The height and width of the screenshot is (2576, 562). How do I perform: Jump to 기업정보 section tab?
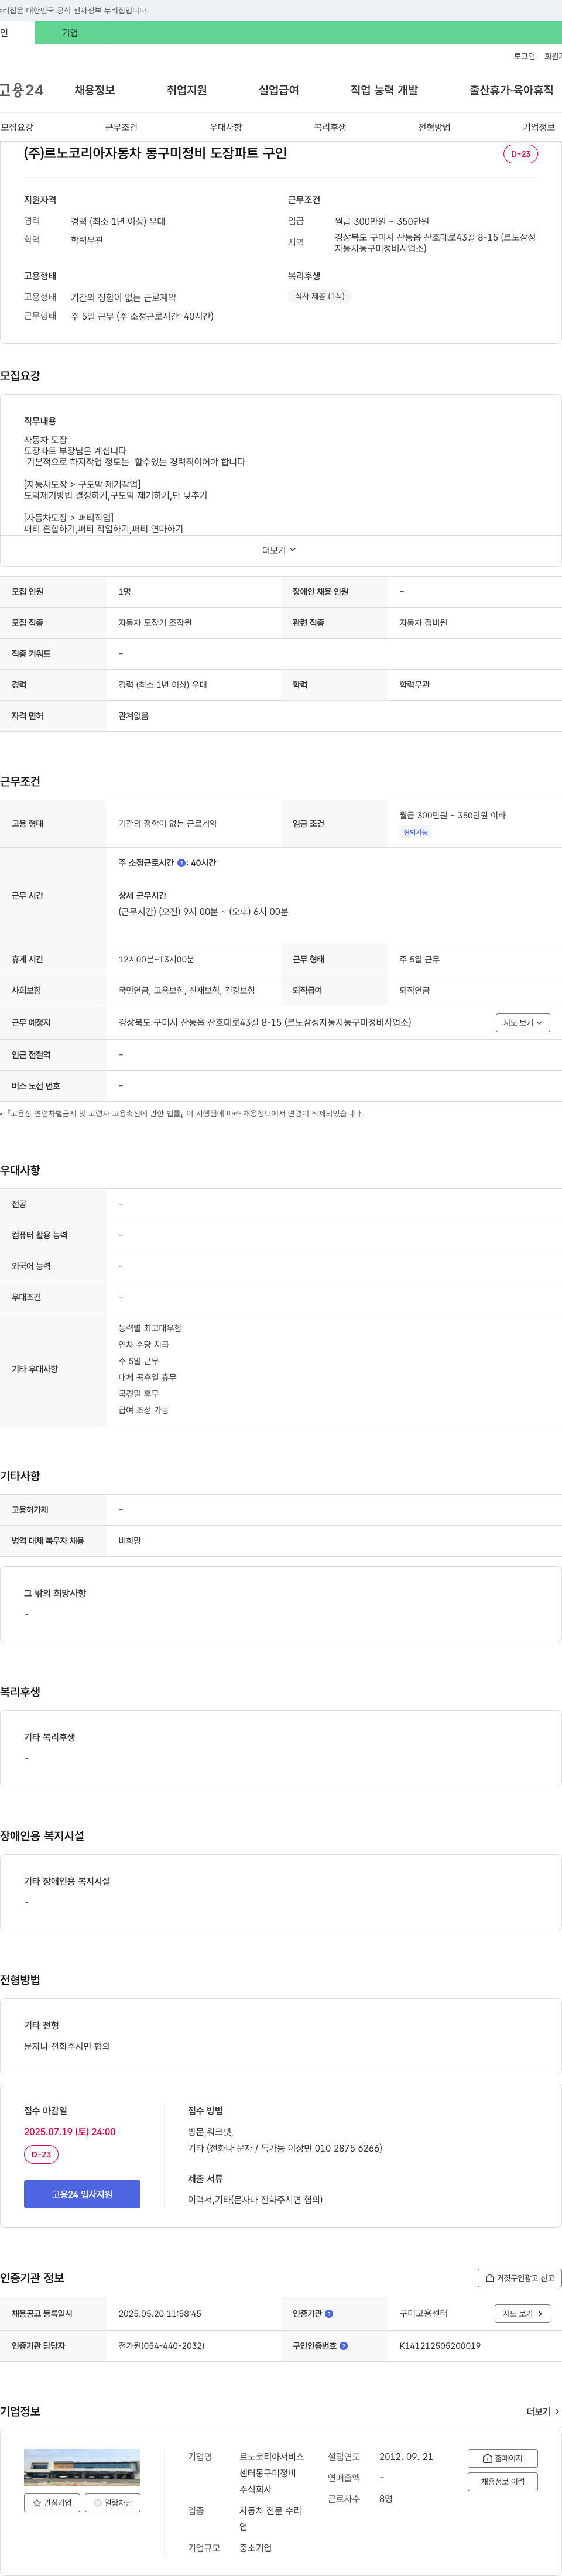[538, 127]
